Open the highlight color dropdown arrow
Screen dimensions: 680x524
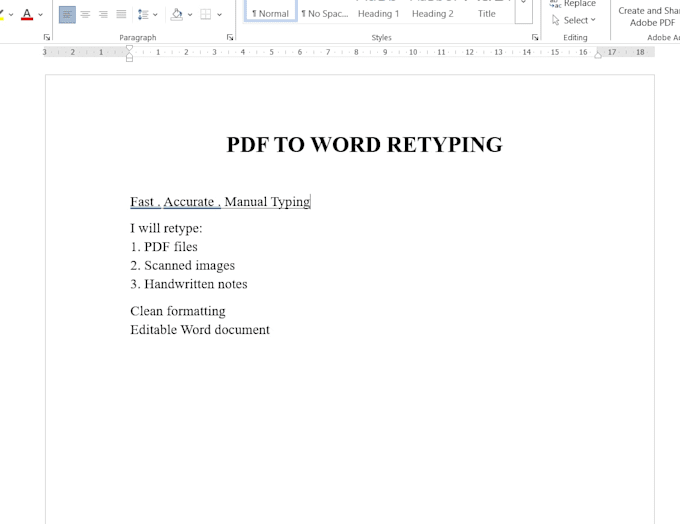coord(11,15)
